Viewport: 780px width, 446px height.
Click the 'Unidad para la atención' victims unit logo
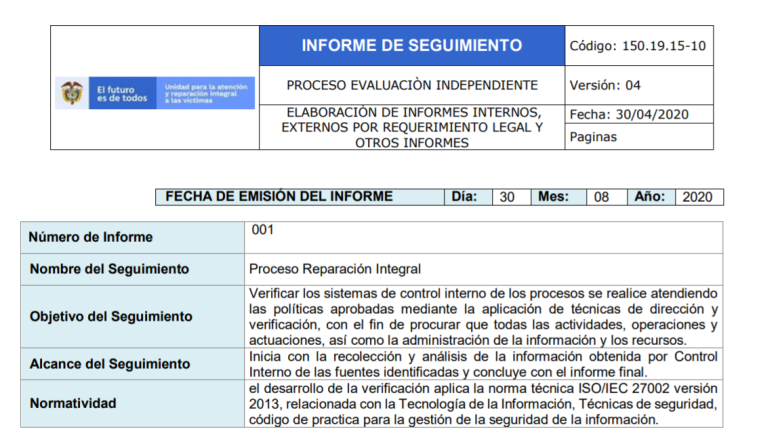click(x=205, y=93)
